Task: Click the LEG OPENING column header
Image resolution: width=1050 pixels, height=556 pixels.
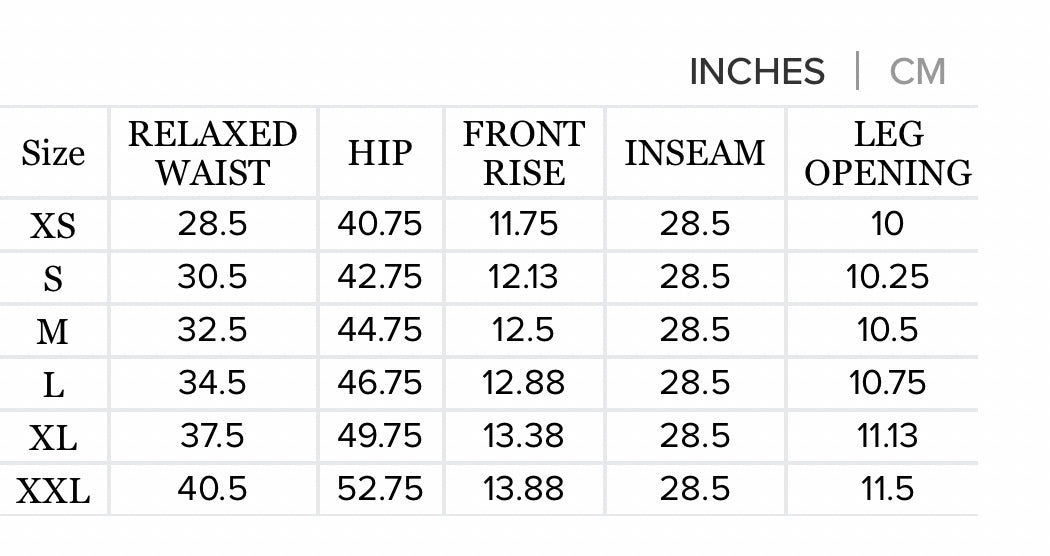Action: click(888, 153)
